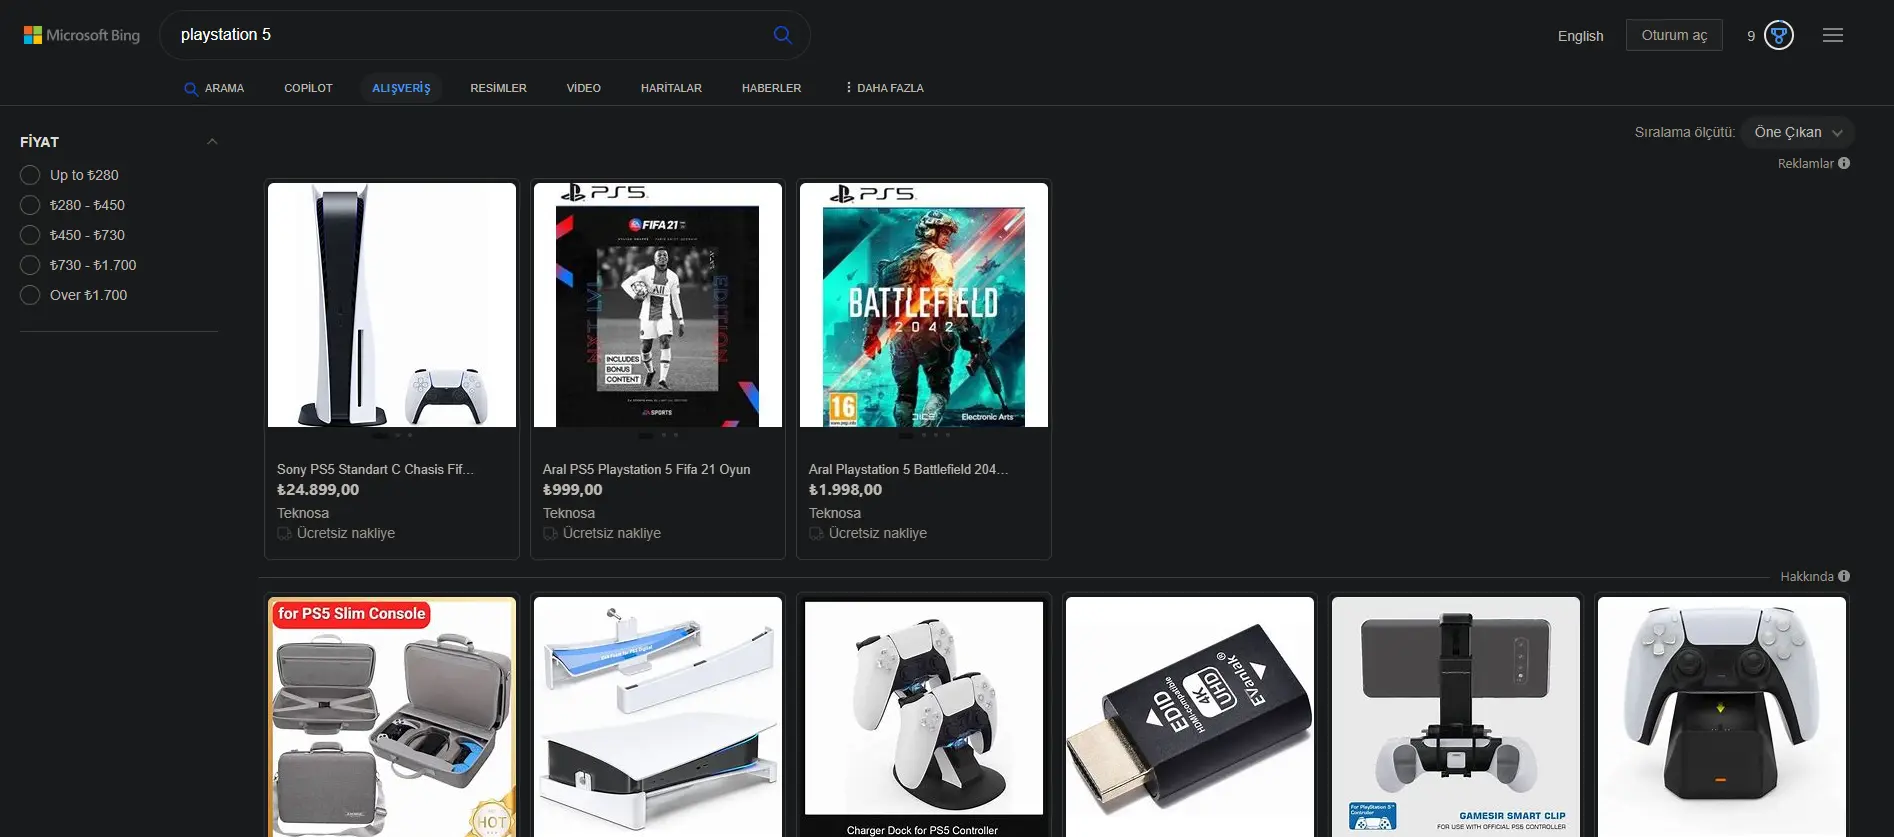Select the Up to ₺280 price filter
The width and height of the screenshot is (1894, 837).
click(30, 175)
